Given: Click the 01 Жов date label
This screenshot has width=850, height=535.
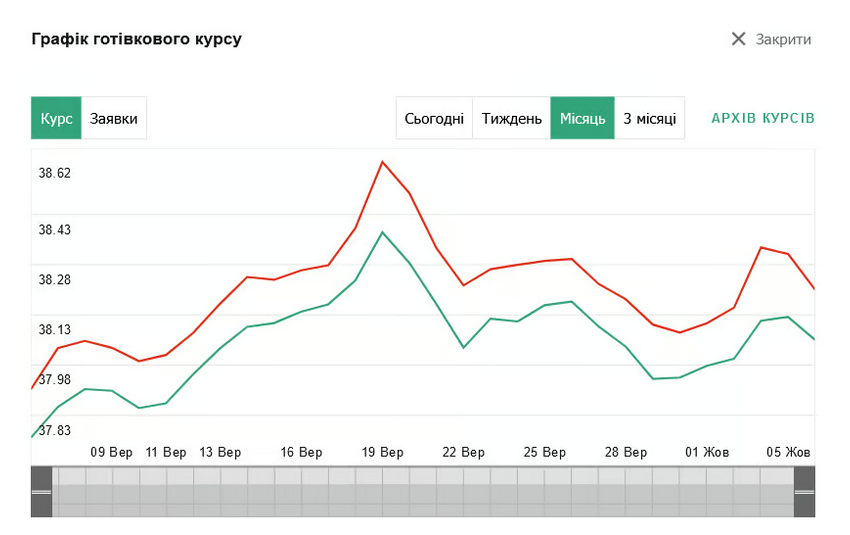Looking at the screenshot, I should 707,452.
